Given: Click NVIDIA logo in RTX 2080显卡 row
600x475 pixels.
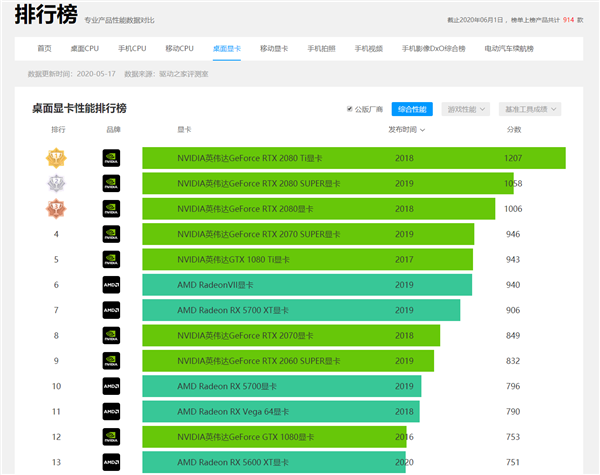Looking at the screenshot, I should pyautogui.click(x=111, y=209).
